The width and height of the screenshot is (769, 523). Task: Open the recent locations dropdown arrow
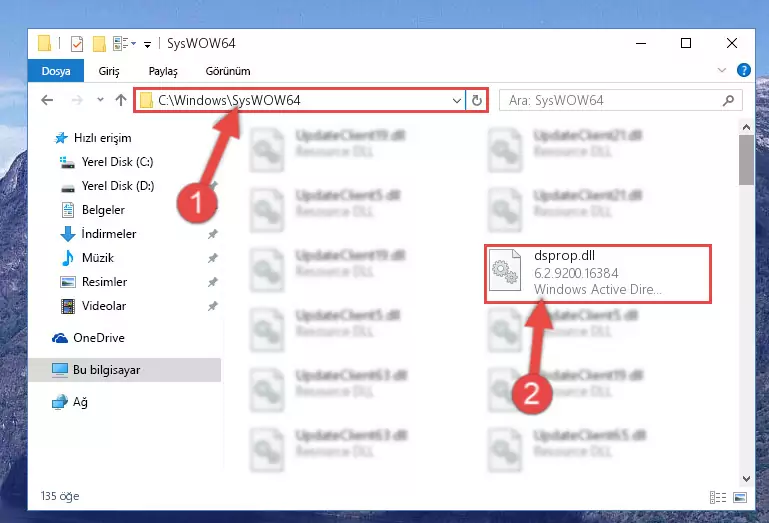pyautogui.click(x=100, y=100)
